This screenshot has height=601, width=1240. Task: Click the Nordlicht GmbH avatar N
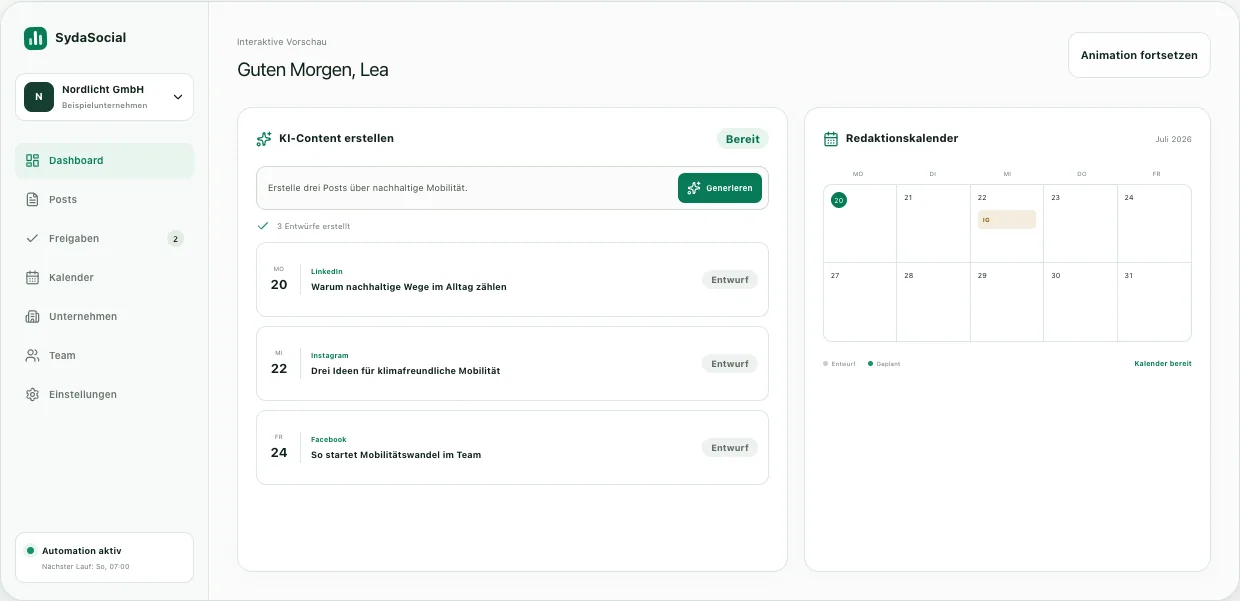coord(39,97)
